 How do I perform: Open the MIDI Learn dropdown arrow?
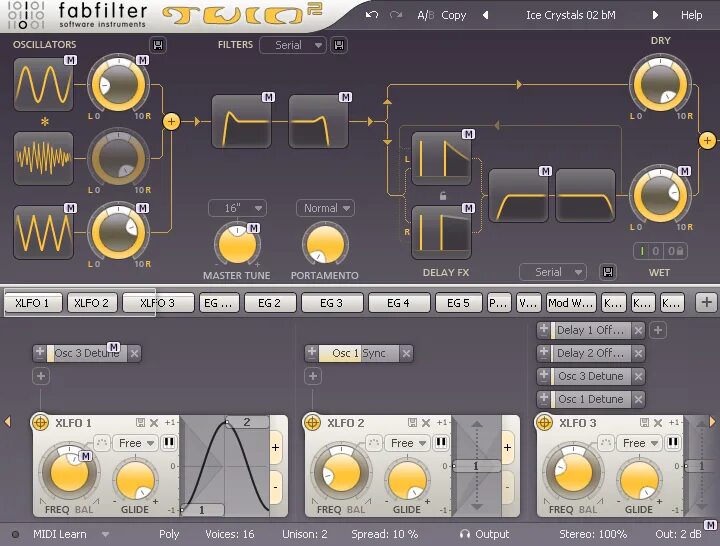click(x=106, y=535)
